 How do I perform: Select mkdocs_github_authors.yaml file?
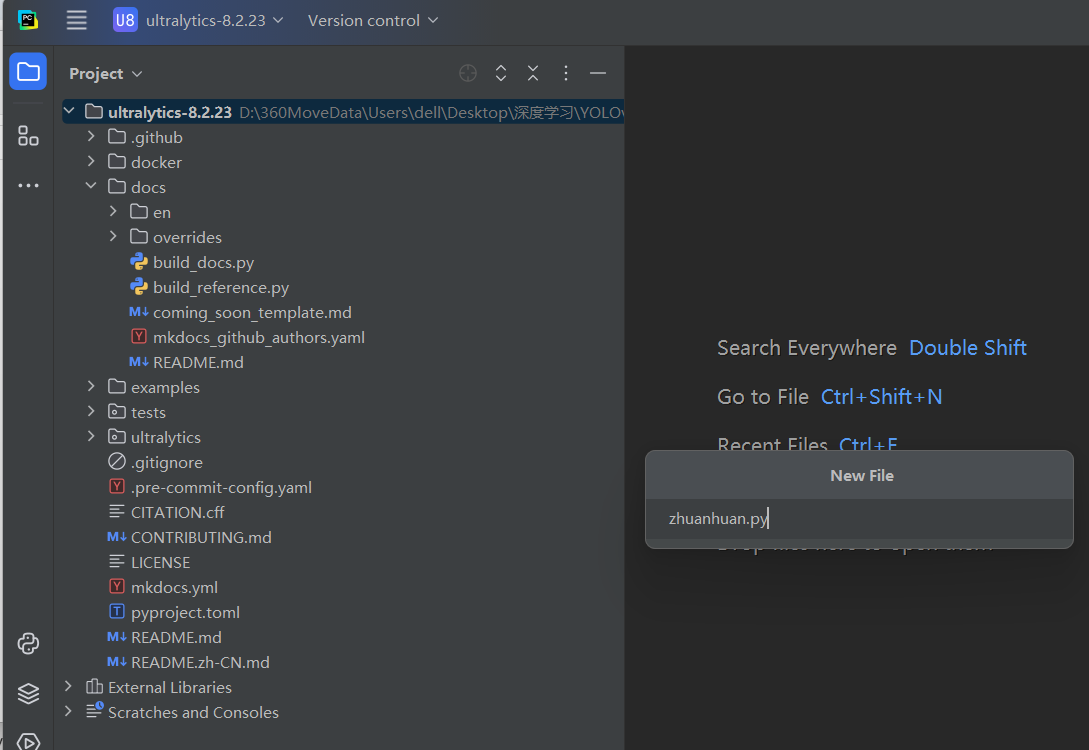[258, 338]
